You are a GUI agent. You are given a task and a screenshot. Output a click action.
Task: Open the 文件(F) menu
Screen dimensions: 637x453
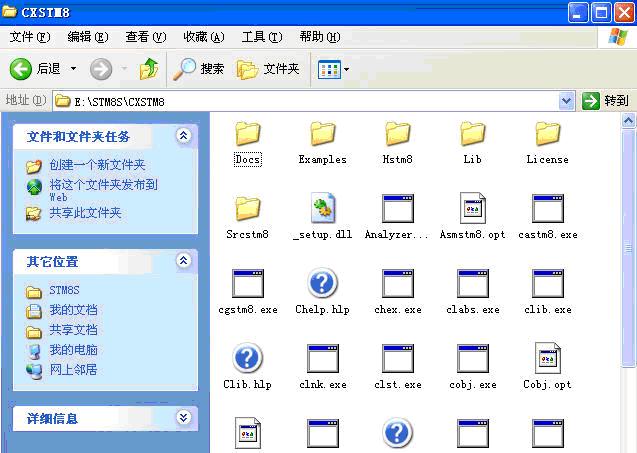(x=30, y=37)
